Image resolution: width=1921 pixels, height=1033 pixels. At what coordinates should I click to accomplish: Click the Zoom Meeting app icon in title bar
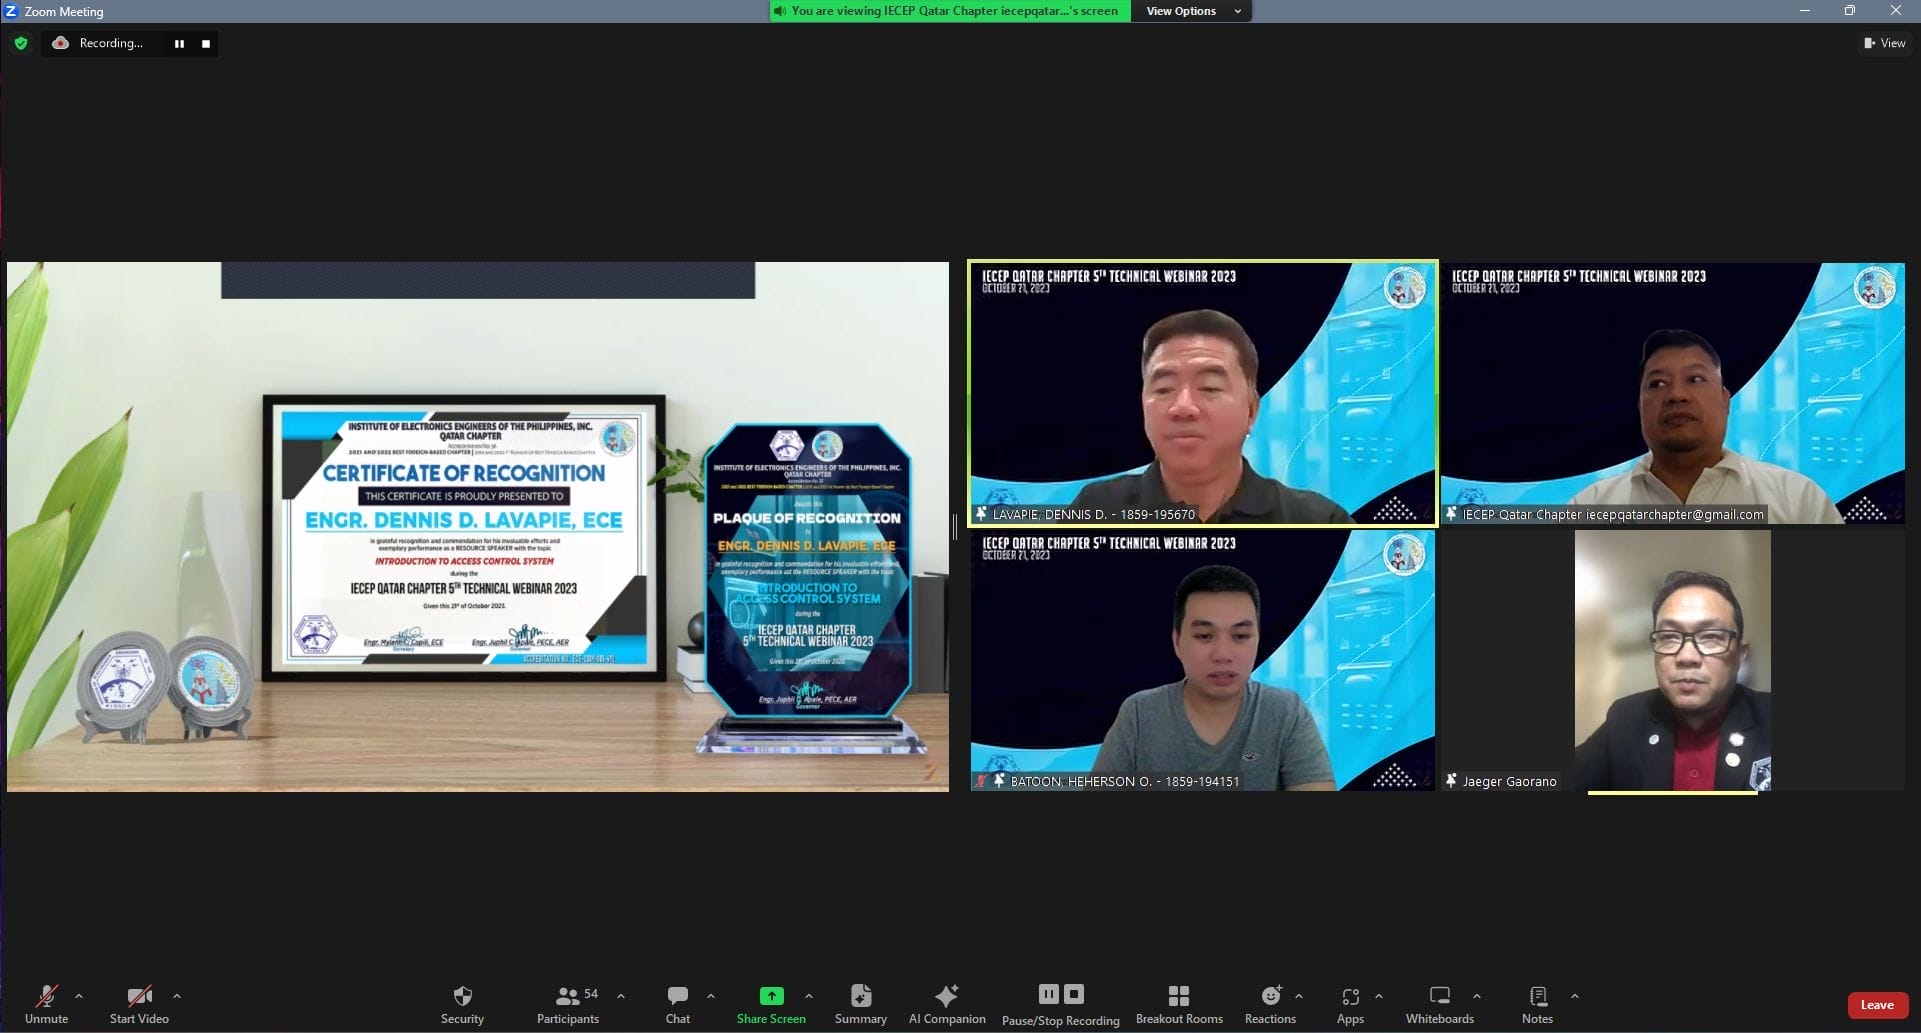point(11,11)
